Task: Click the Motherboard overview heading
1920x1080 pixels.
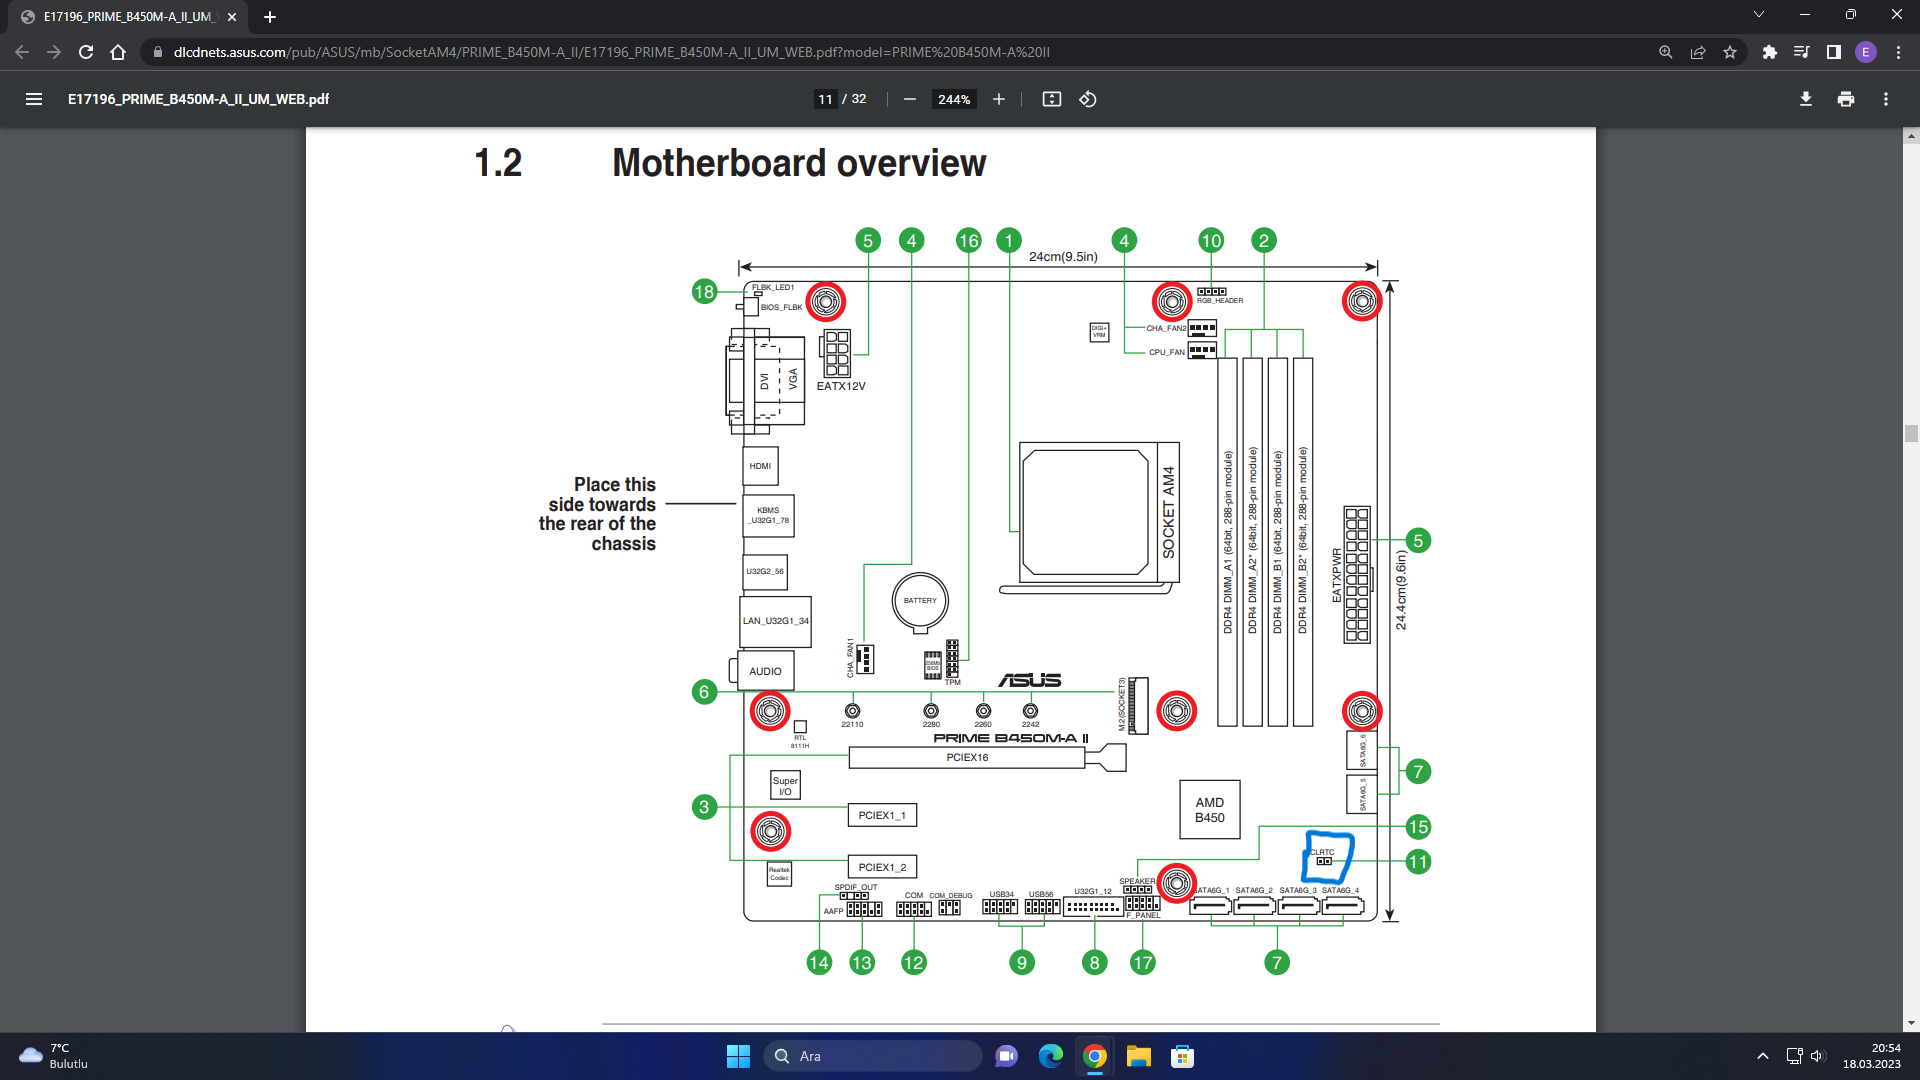Action: point(799,163)
